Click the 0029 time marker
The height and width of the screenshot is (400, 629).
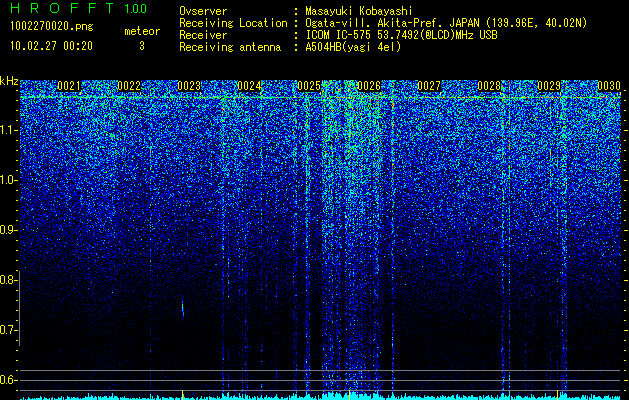point(549,86)
